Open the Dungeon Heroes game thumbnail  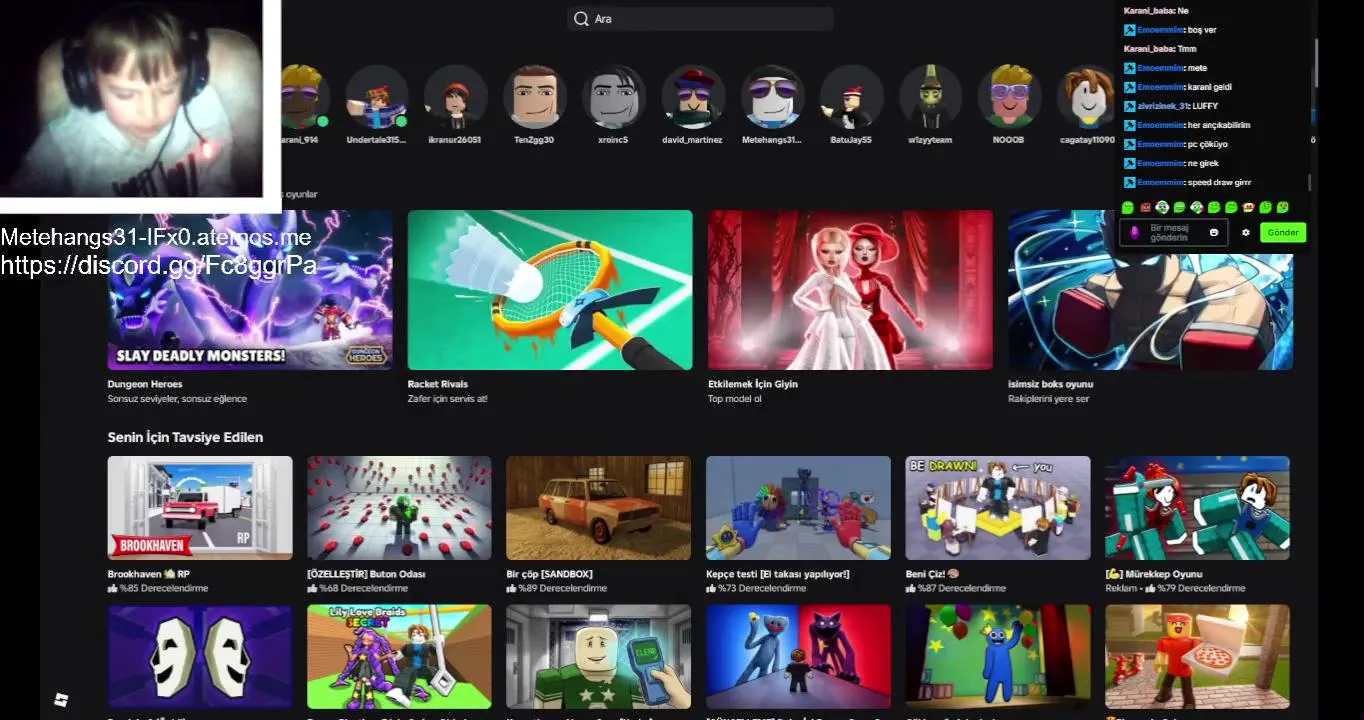[250, 290]
